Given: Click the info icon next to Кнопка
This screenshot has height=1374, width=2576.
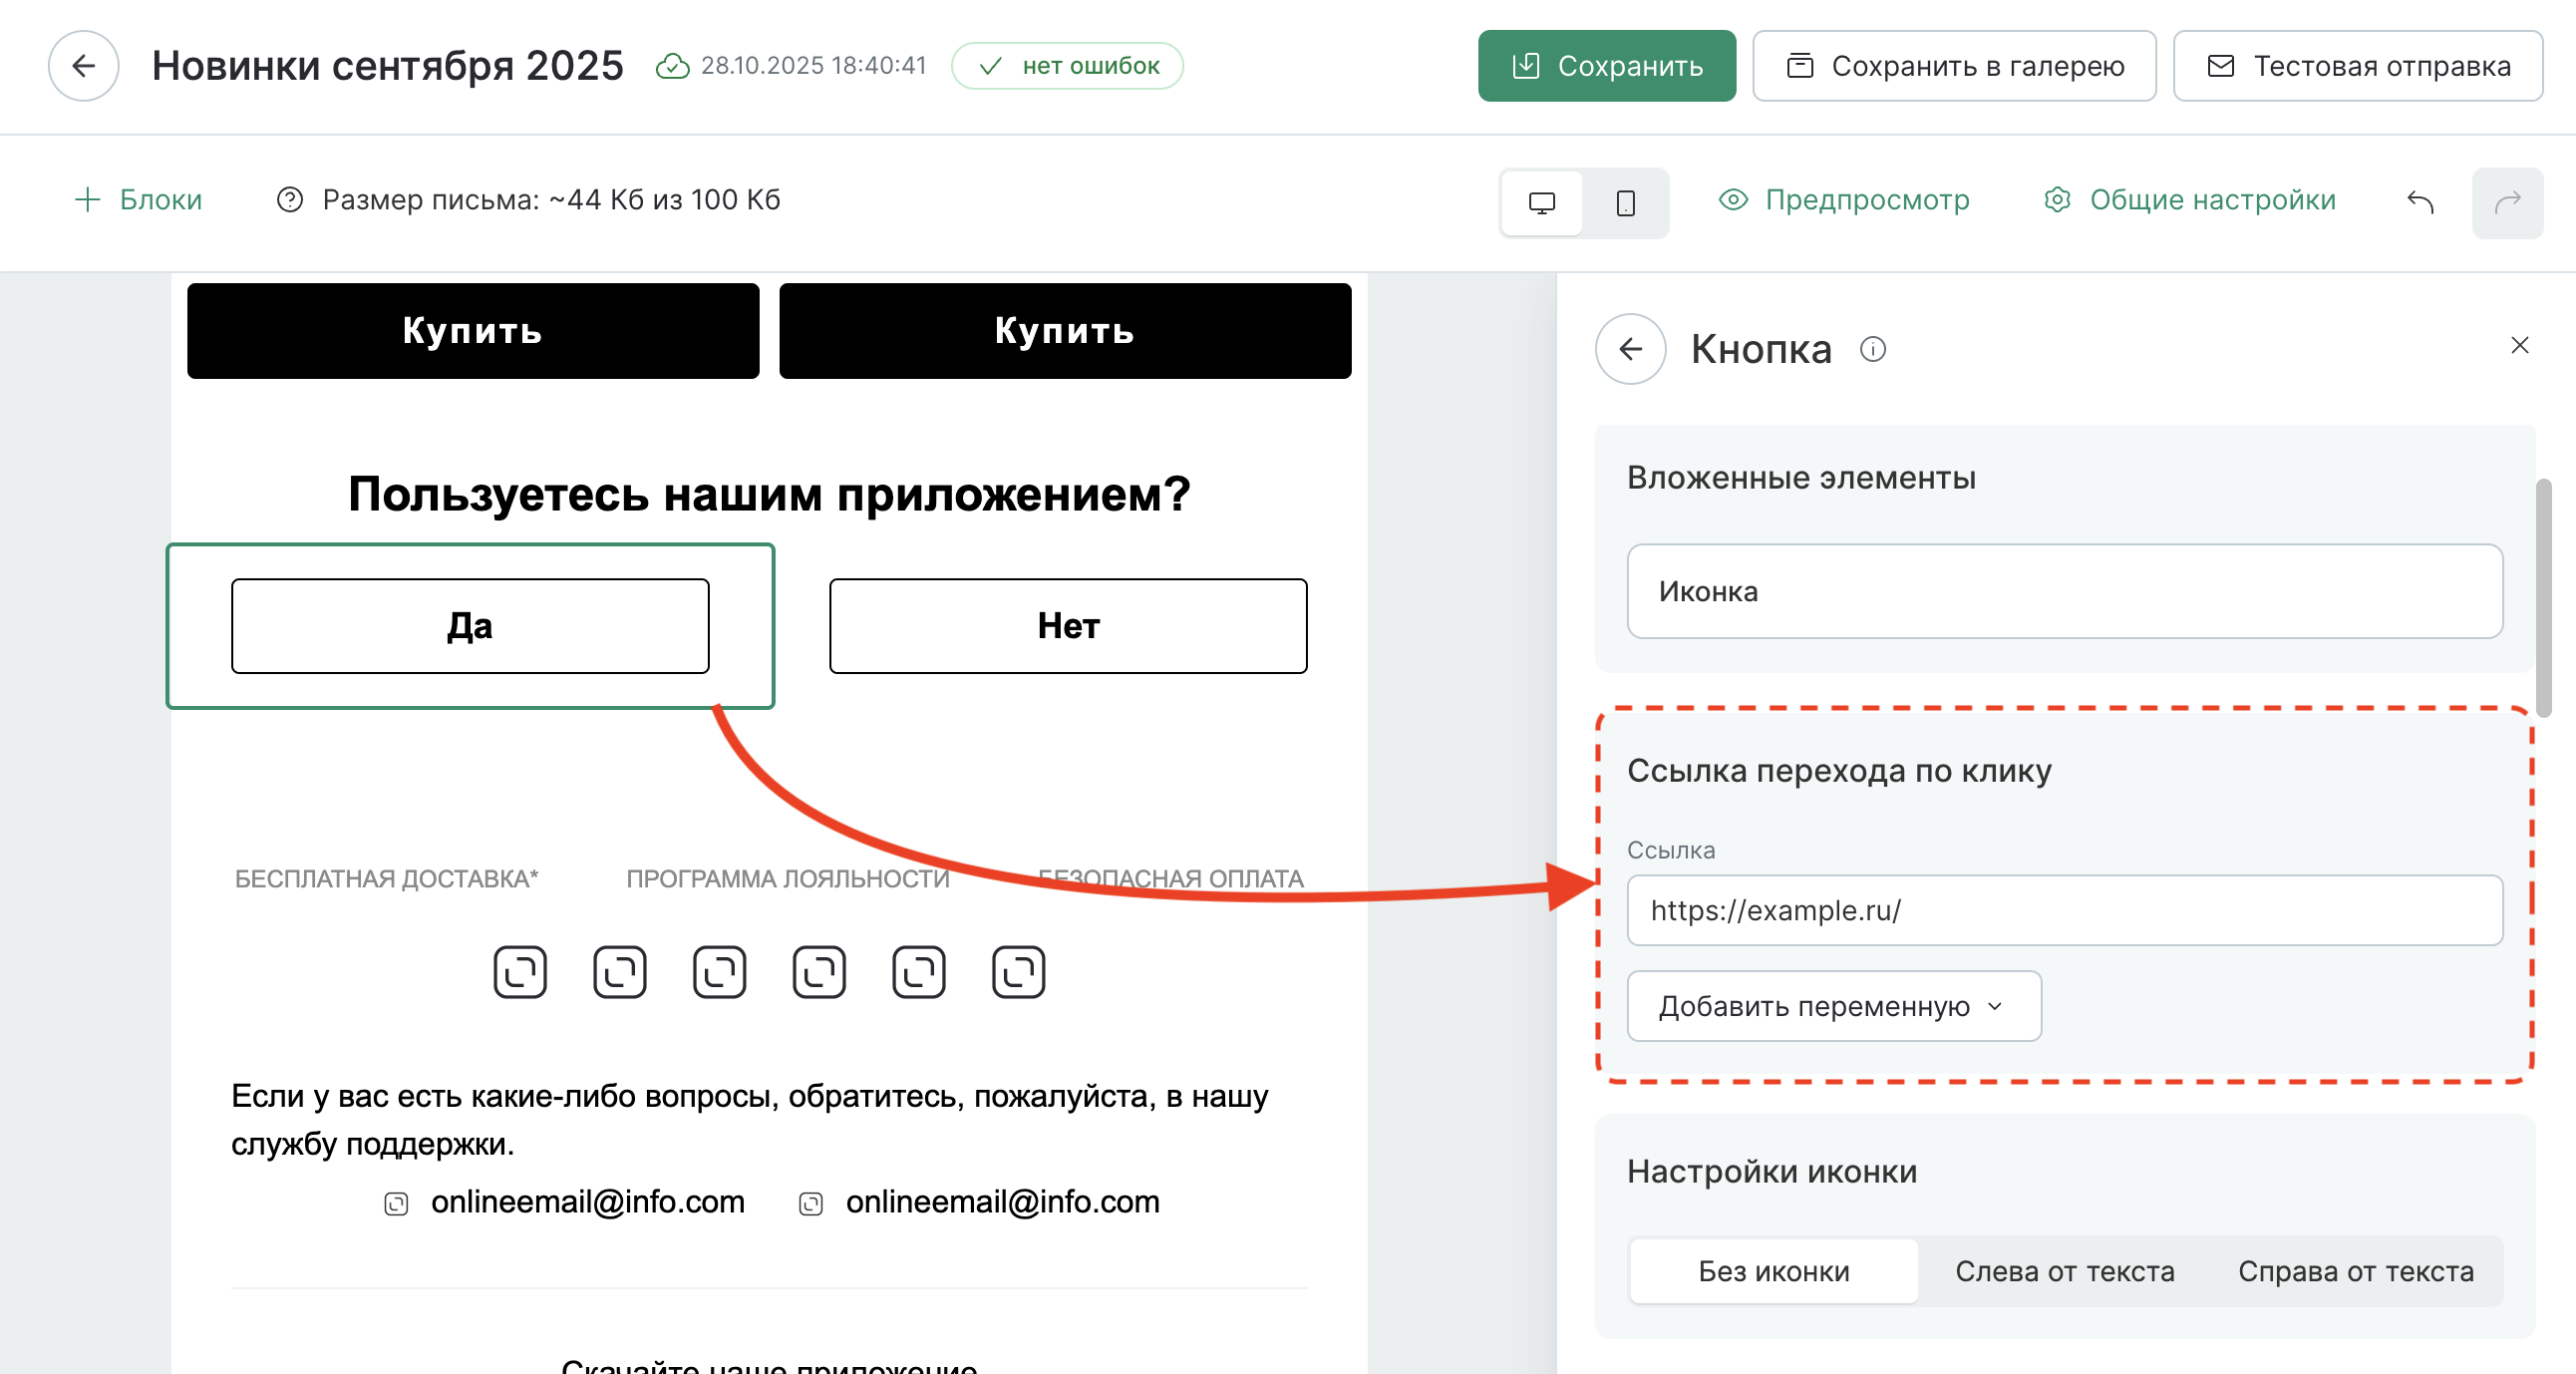Looking at the screenshot, I should [1874, 350].
